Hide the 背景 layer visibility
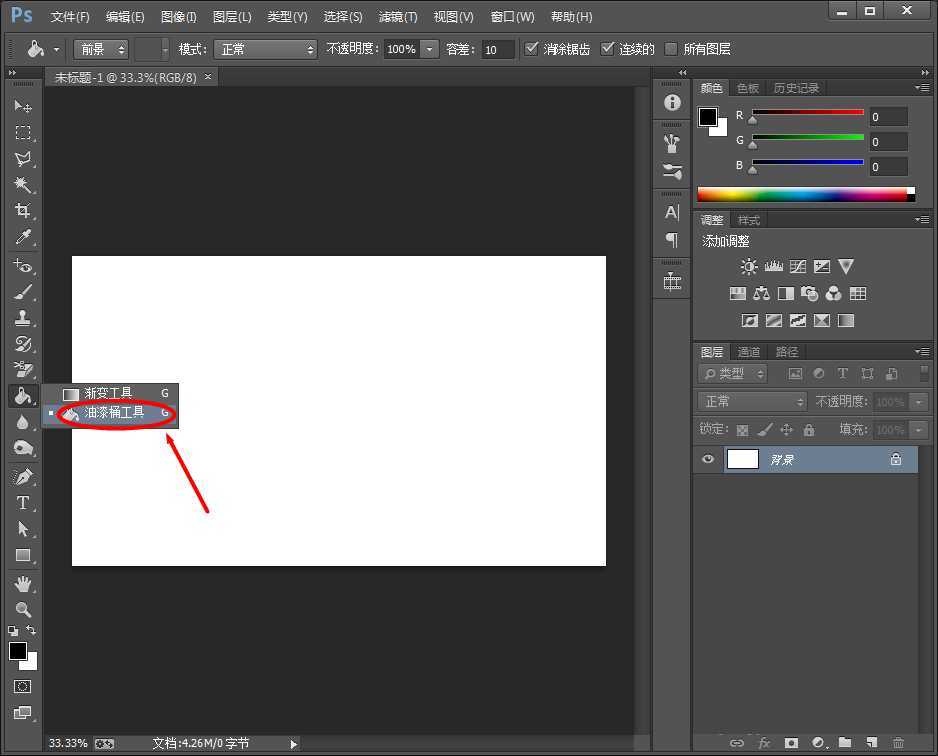 click(x=707, y=459)
